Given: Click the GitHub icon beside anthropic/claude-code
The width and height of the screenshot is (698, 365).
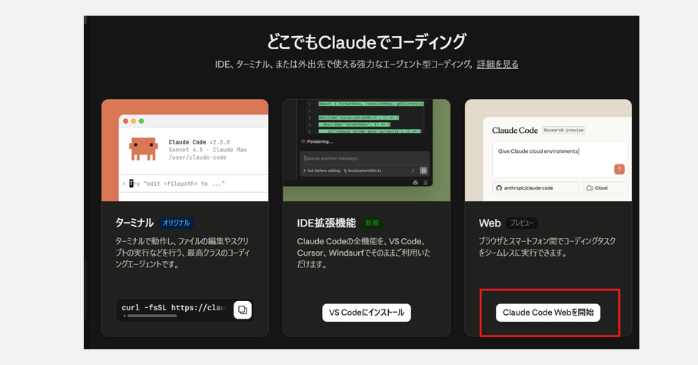Looking at the screenshot, I should 499,188.
